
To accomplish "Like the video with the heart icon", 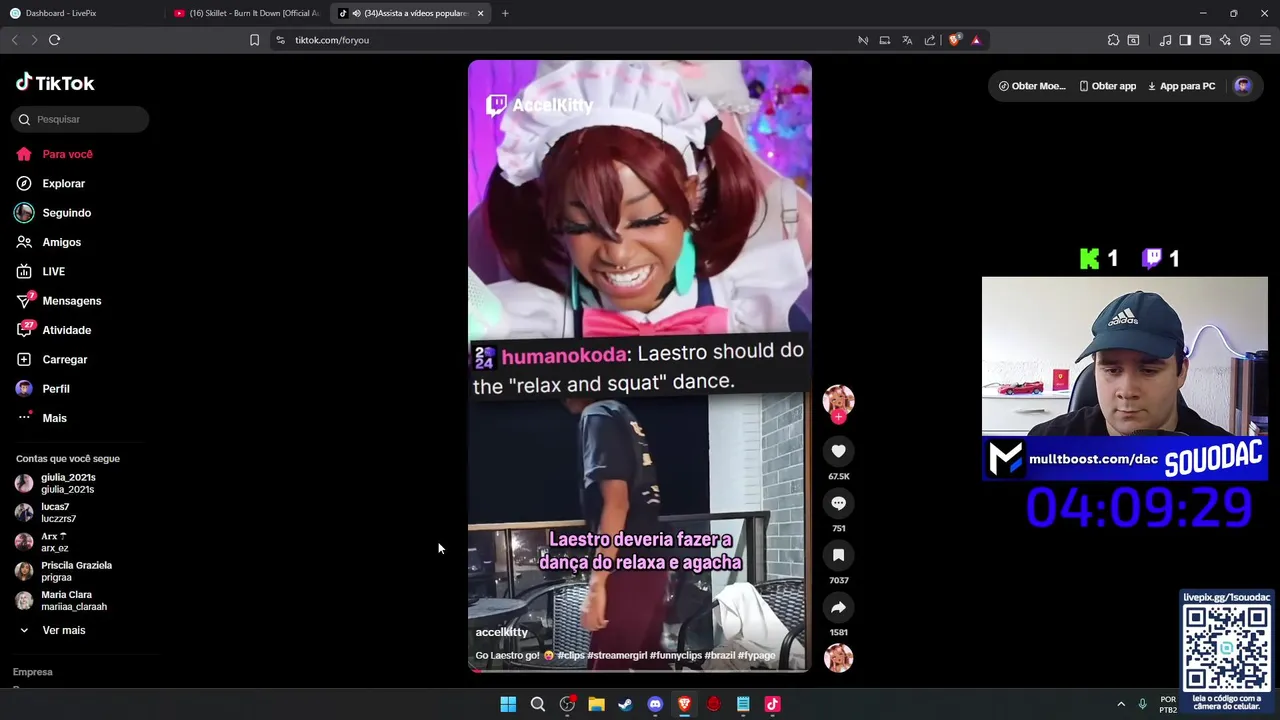I will tap(838, 451).
